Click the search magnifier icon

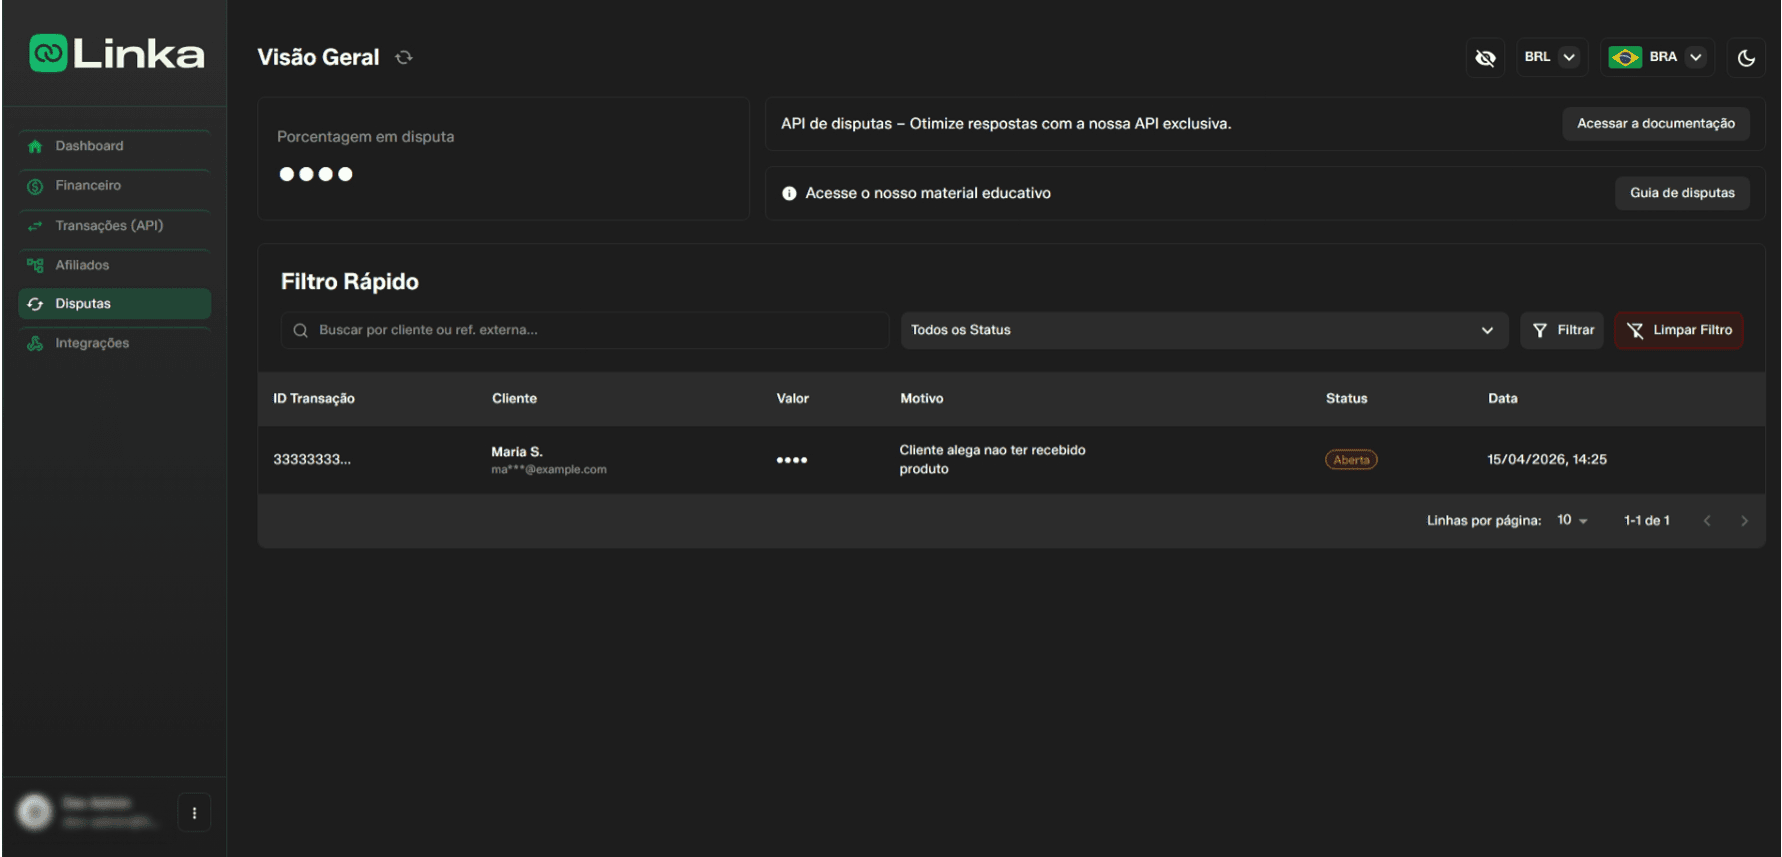300,330
